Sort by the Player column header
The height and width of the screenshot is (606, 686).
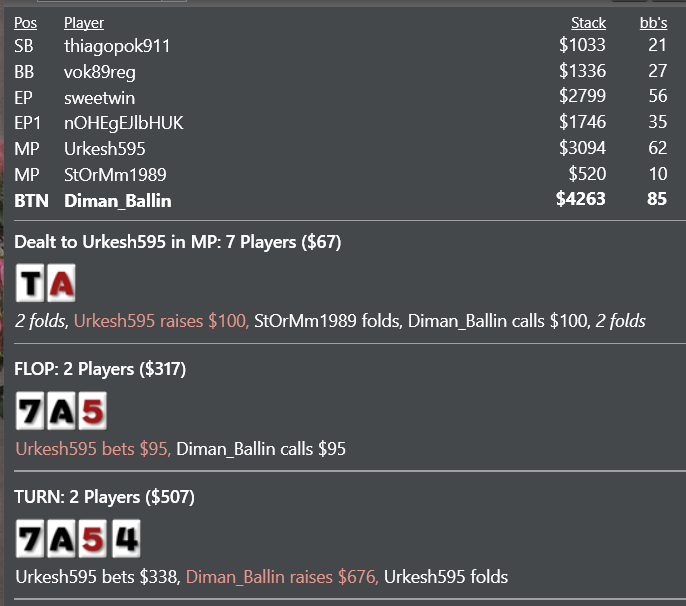(x=84, y=23)
